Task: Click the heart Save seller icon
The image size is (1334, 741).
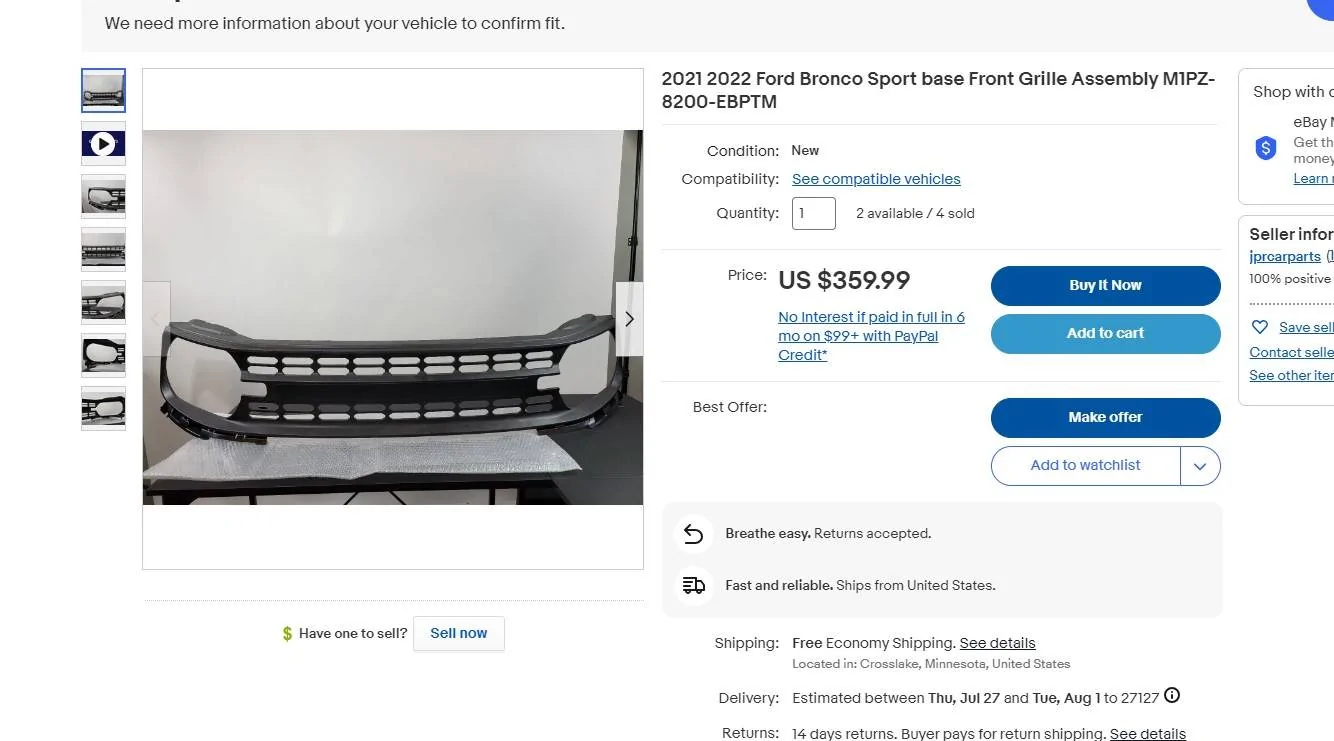Action: pos(1260,327)
